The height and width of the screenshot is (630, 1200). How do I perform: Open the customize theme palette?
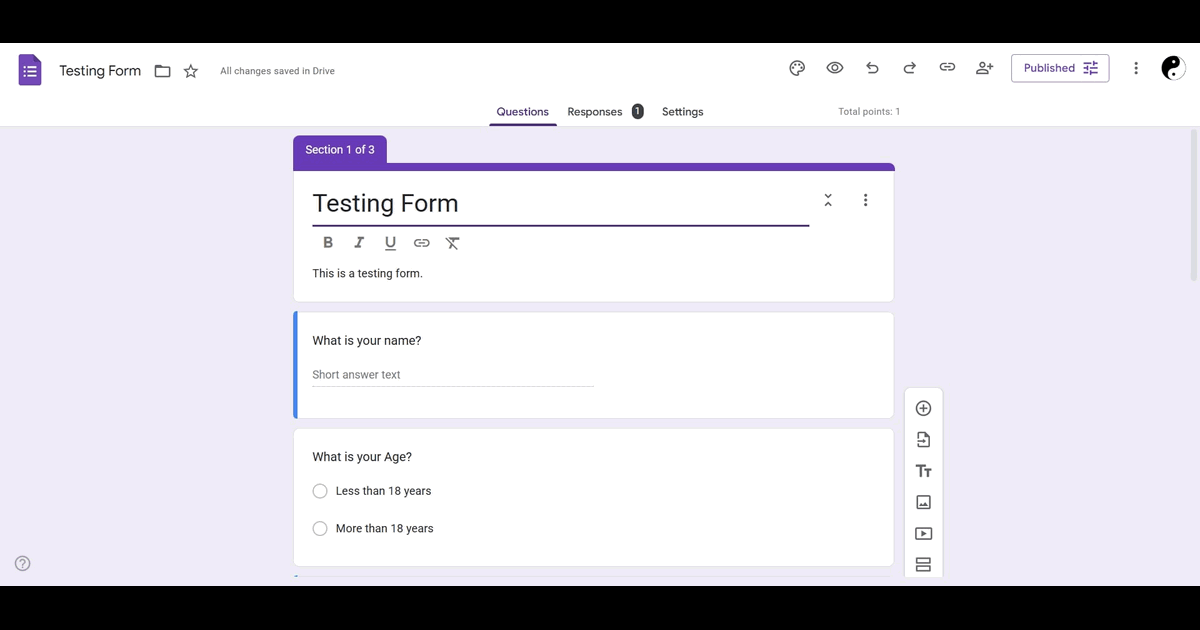click(x=797, y=68)
